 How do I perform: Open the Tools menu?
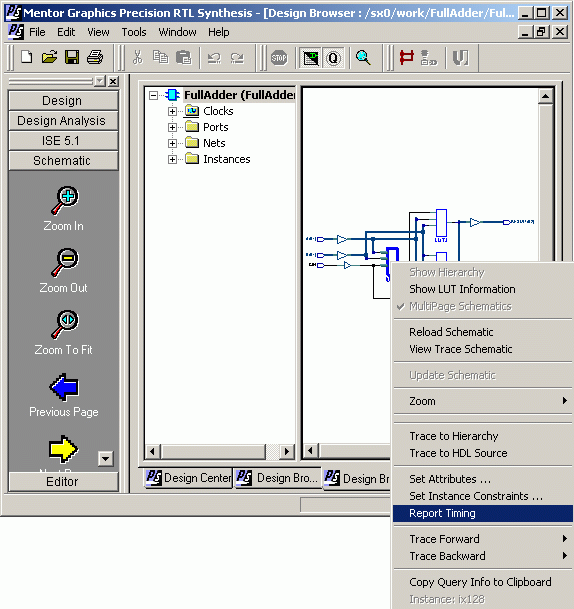point(134,32)
